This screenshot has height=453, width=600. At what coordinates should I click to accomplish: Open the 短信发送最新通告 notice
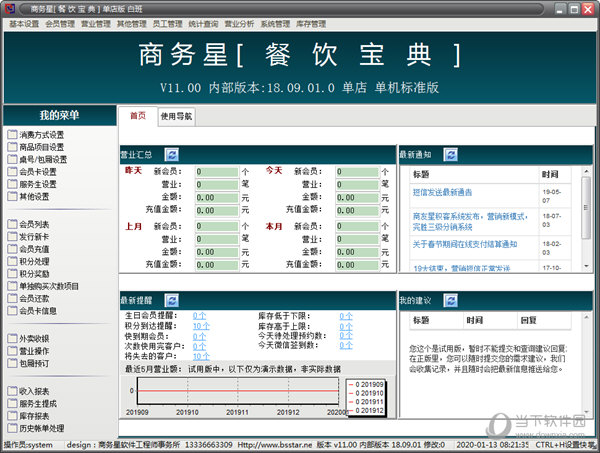coord(442,192)
